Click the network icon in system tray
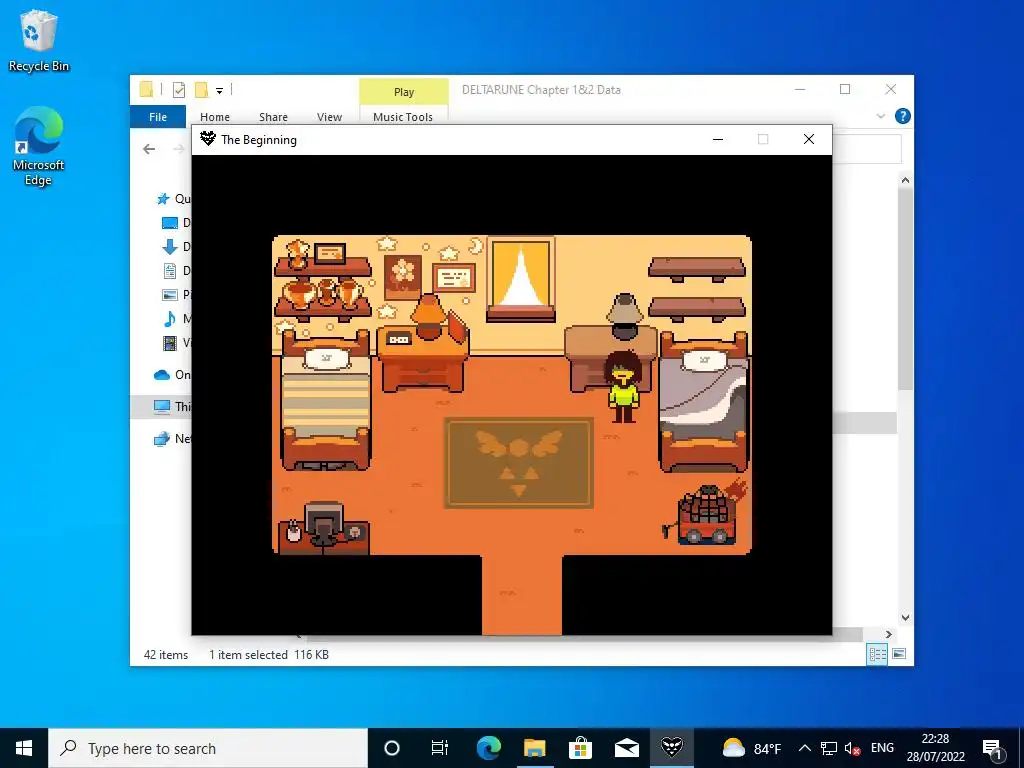The height and width of the screenshot is (768, 1024). (829, 748)
